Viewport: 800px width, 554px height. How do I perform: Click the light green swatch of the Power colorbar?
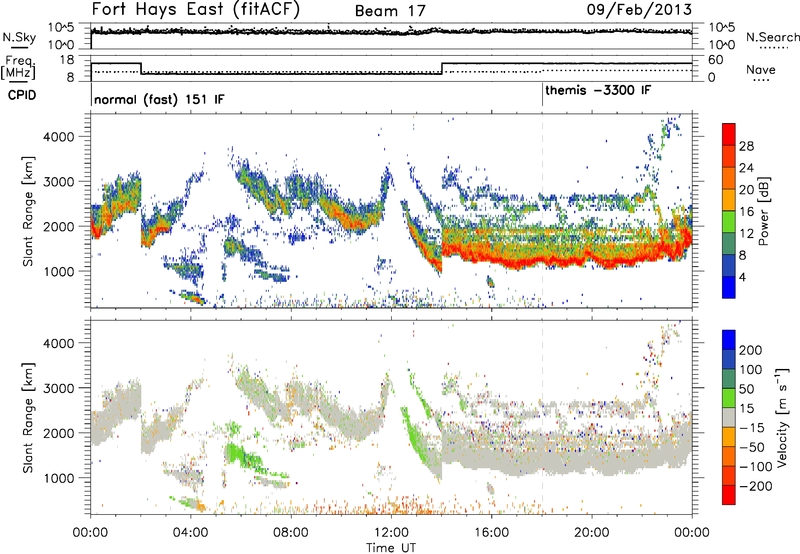pyautogui.click(x=729, y=222)
